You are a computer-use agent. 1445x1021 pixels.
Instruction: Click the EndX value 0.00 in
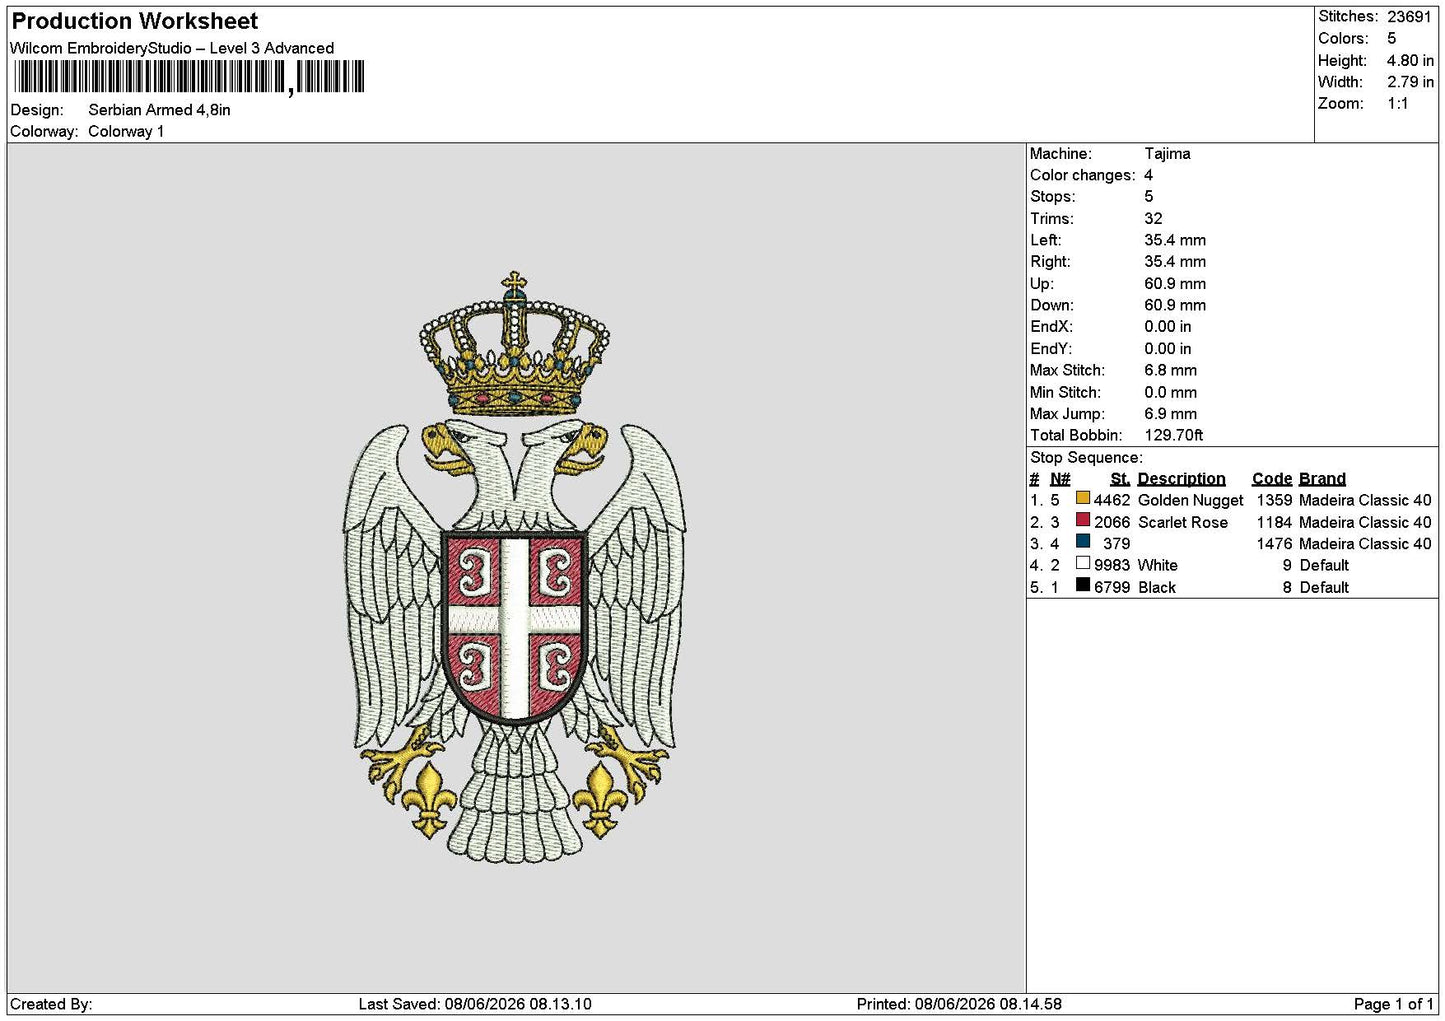click(1168, 327)
